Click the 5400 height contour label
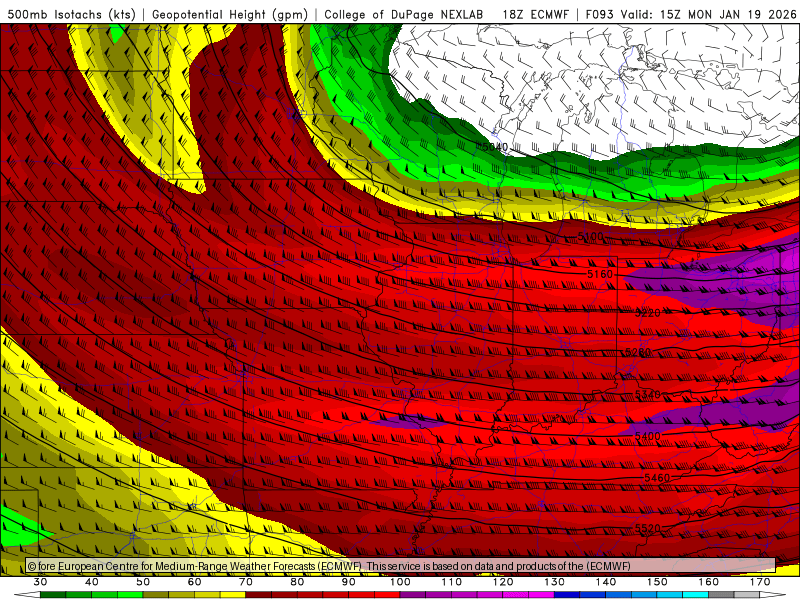Image resolution: width=800 pixels, height=600 pixels. [647, 436]
